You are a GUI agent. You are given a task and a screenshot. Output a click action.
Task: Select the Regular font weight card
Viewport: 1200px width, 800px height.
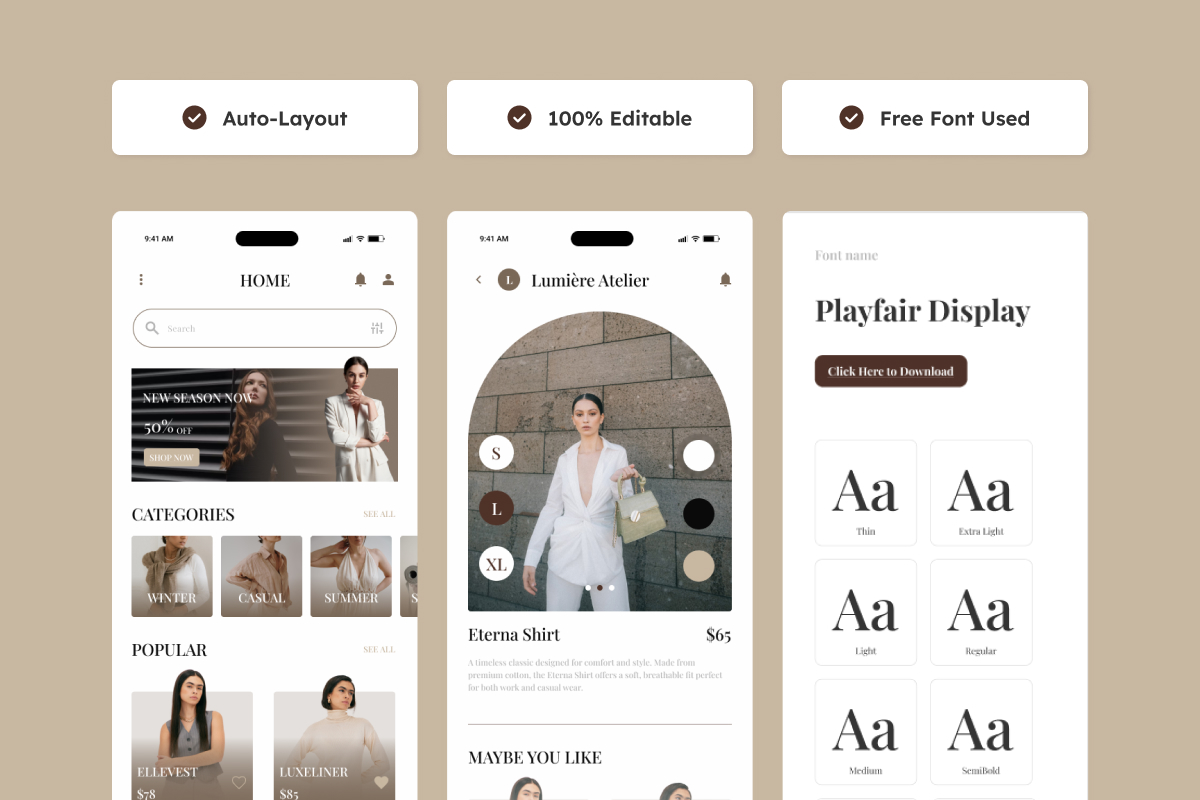[981, 612]
